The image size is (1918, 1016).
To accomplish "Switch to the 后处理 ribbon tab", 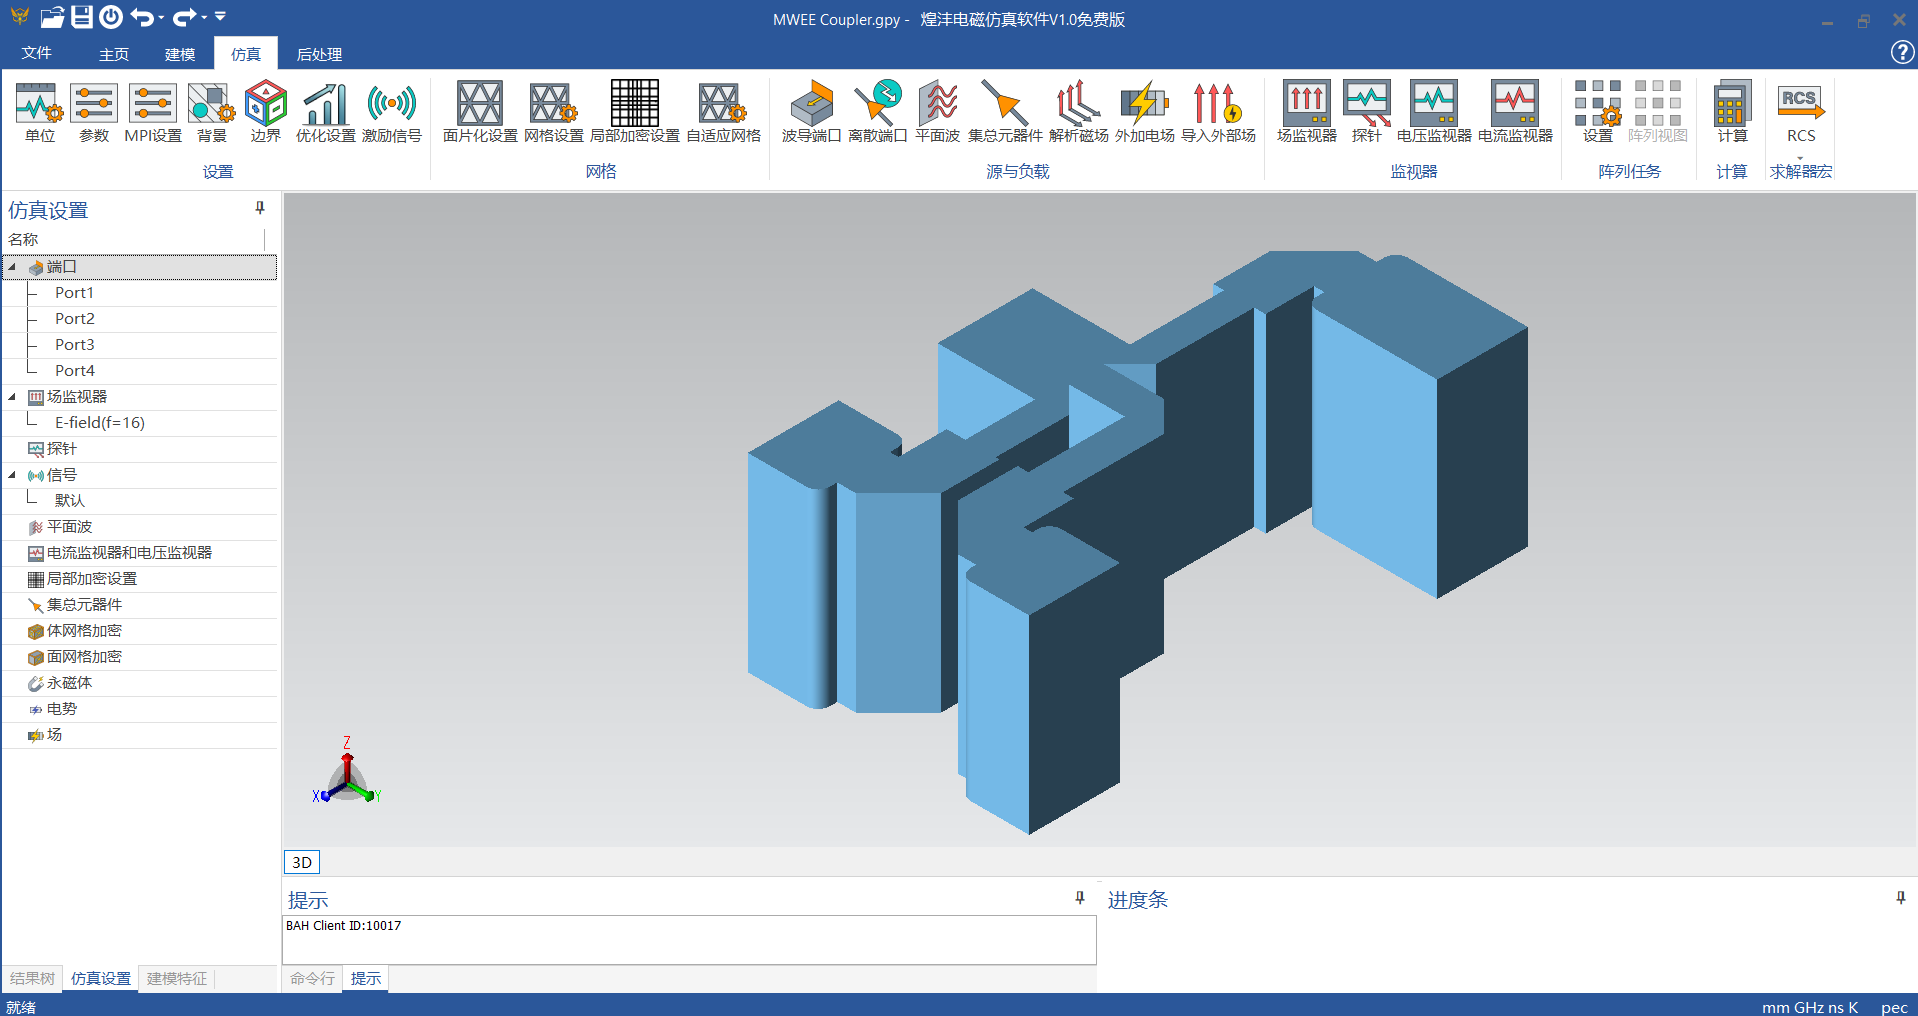I will [319, 54].
